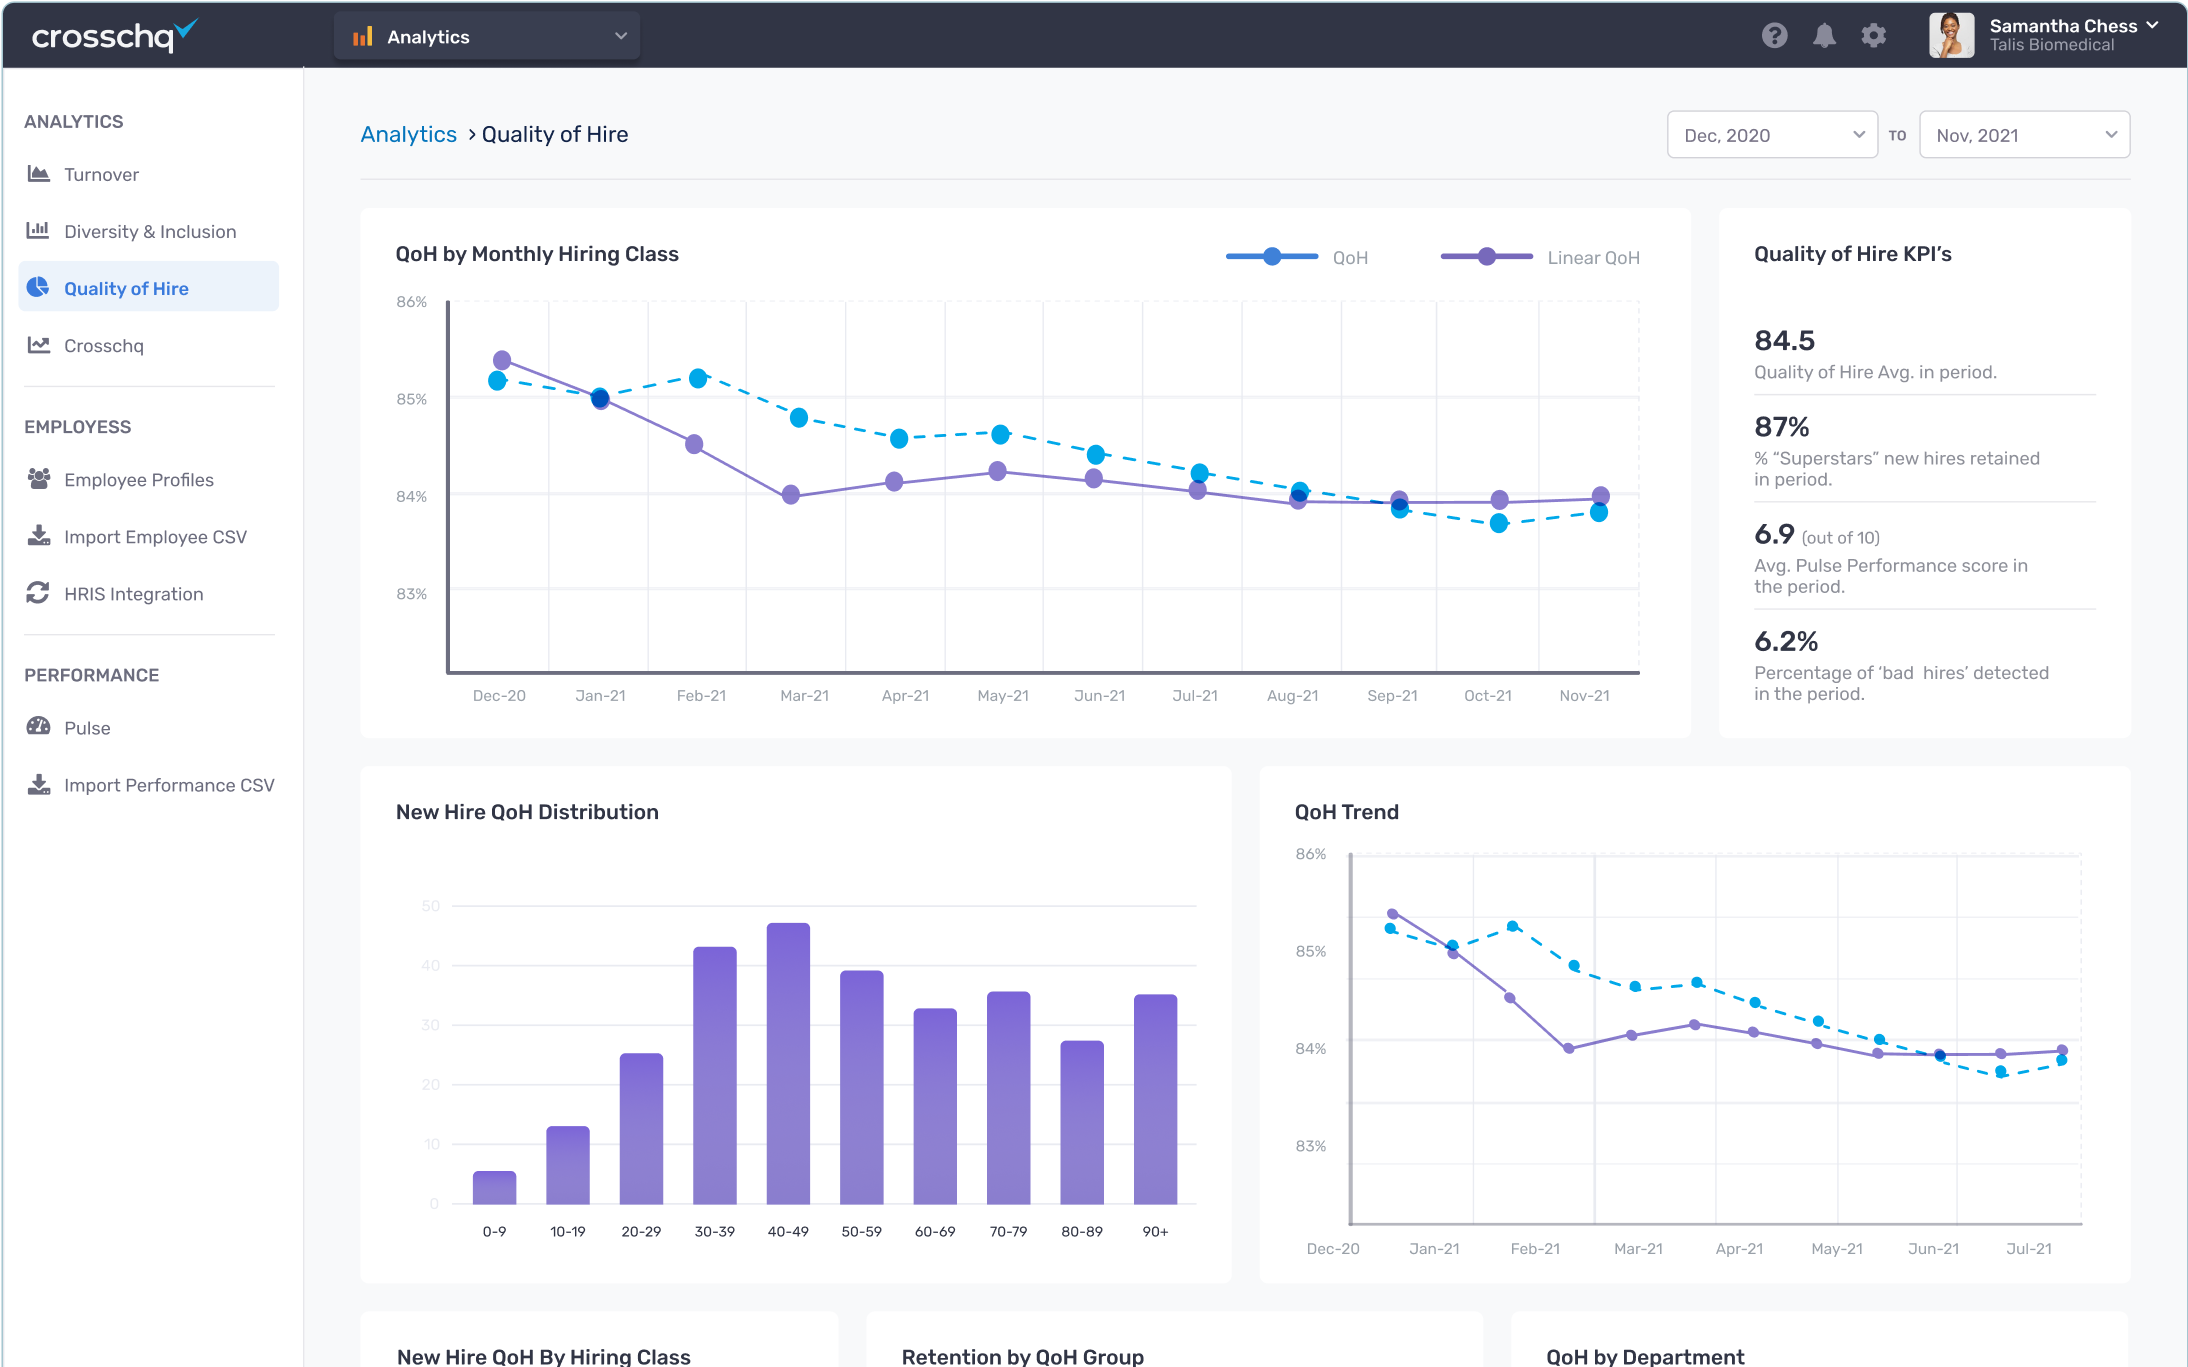This screenshot has height=1367, width=2188.
Task: Click the Import Performance CSV download icon
Action: click(x=38, y=784)
